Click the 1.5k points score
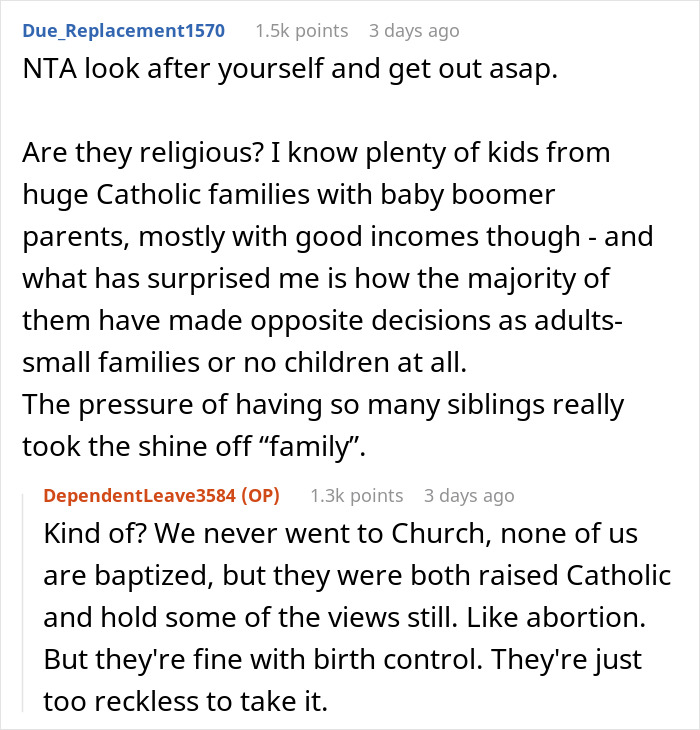 click(302, 31)
